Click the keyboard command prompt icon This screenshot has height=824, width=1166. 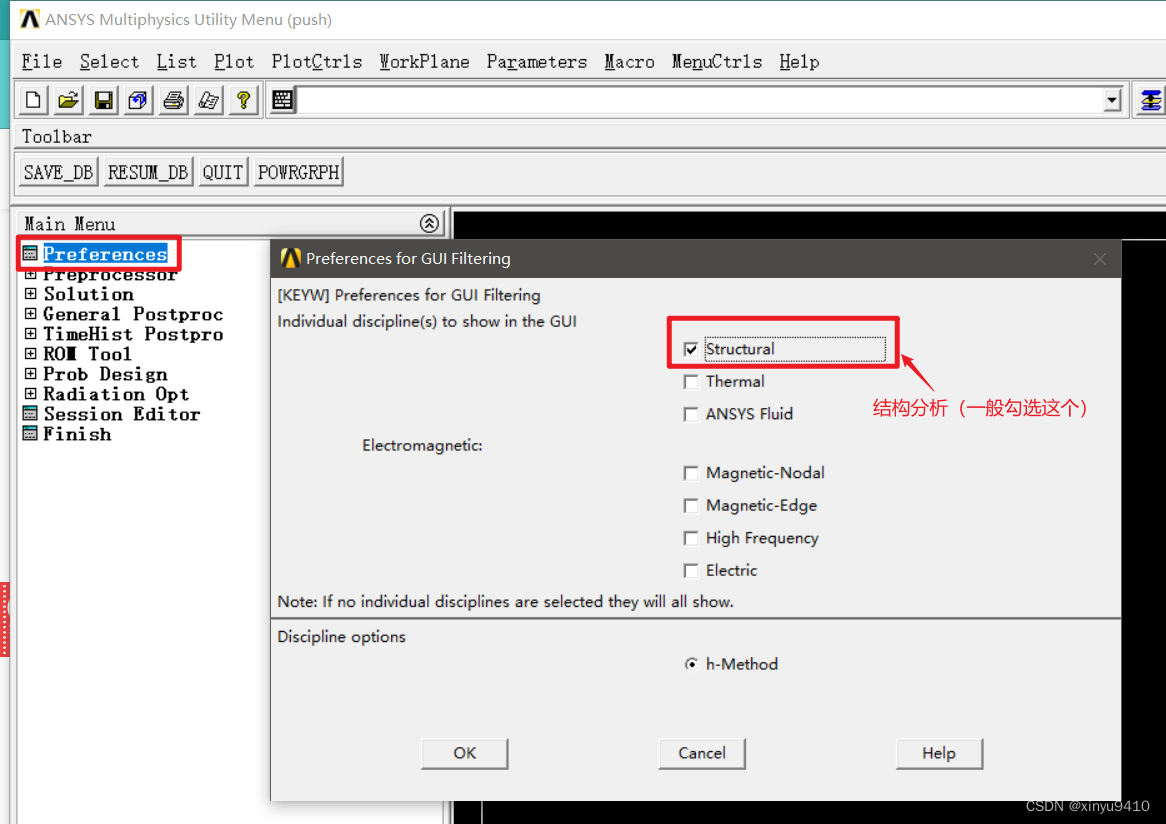click(283, 100)
